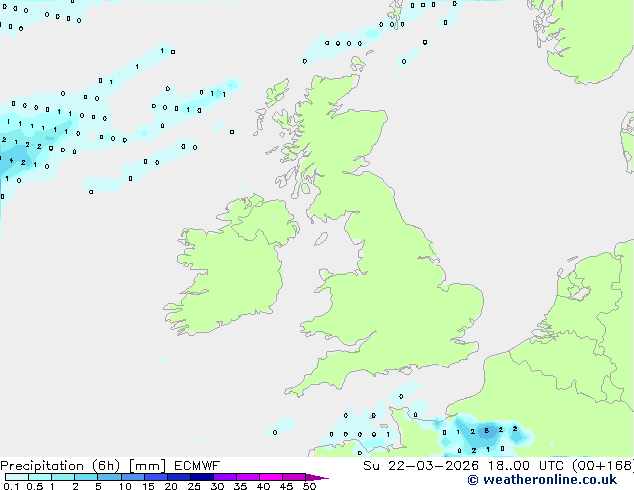The image size is (634, 490).
Task: Select the 20–25 mm legend swatch
Action: (x=179, y=477)
